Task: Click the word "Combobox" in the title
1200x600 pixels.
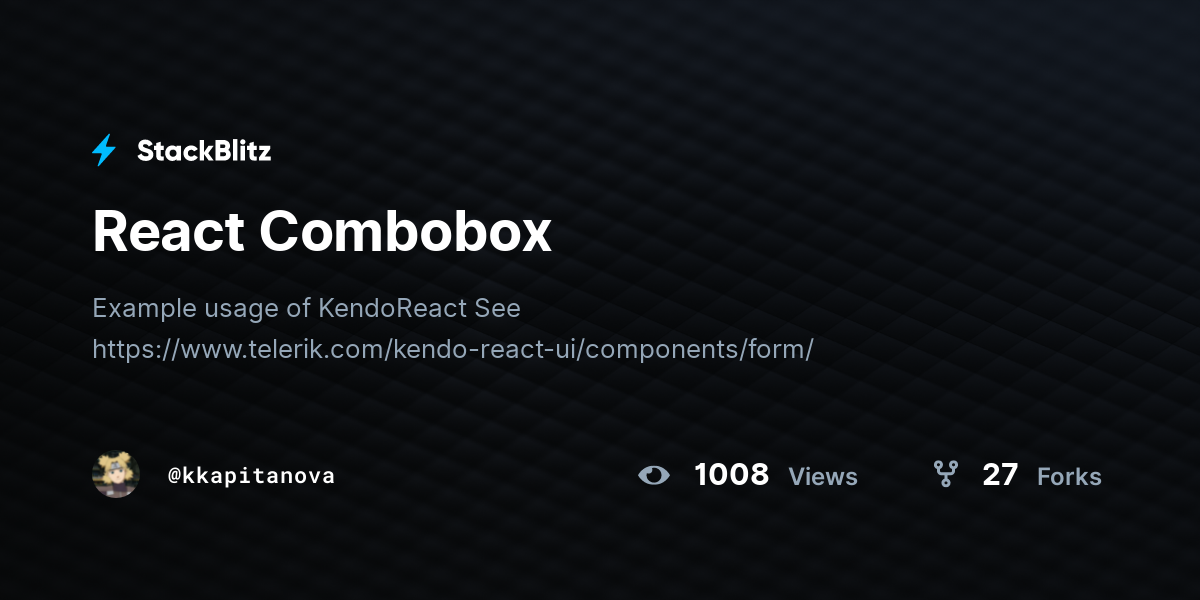Action: click(406, 232)
